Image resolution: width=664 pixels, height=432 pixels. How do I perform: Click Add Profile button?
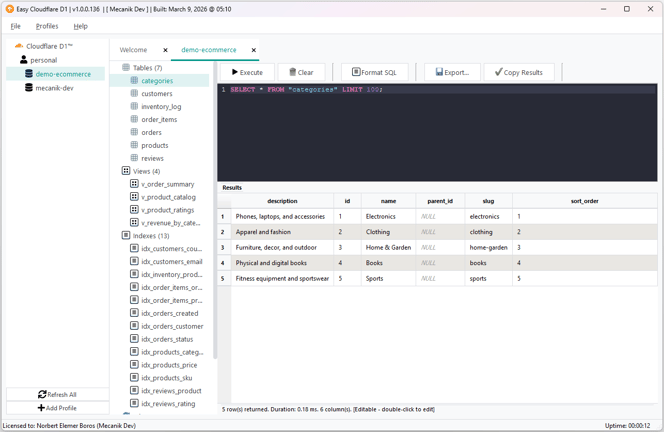[58, 408]
